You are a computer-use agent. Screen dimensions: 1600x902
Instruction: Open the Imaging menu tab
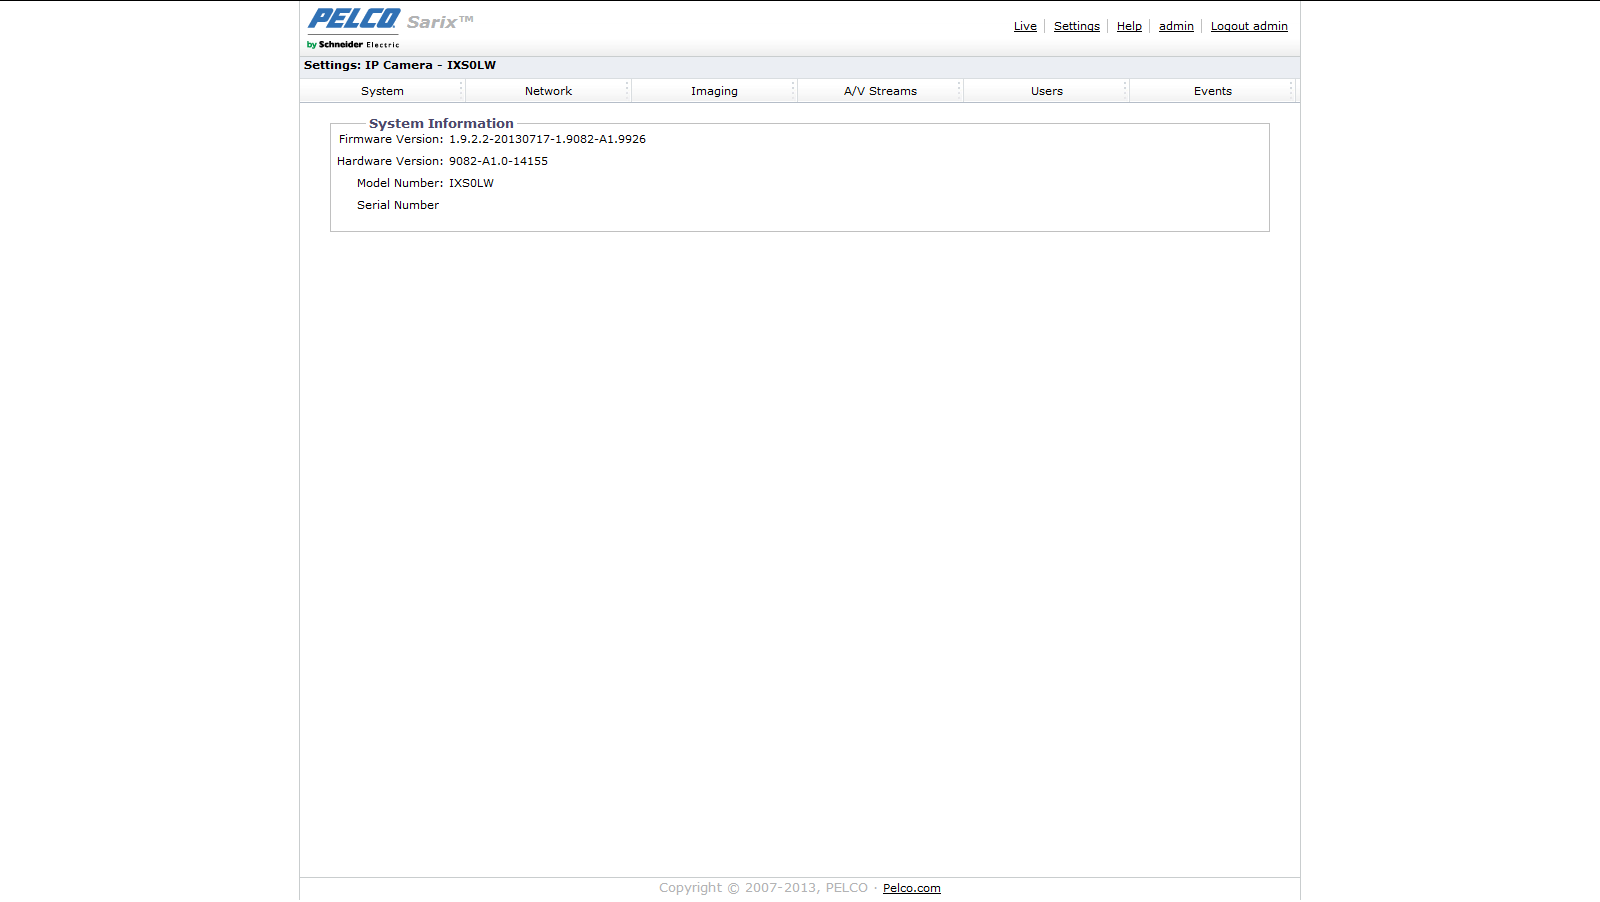714,91
